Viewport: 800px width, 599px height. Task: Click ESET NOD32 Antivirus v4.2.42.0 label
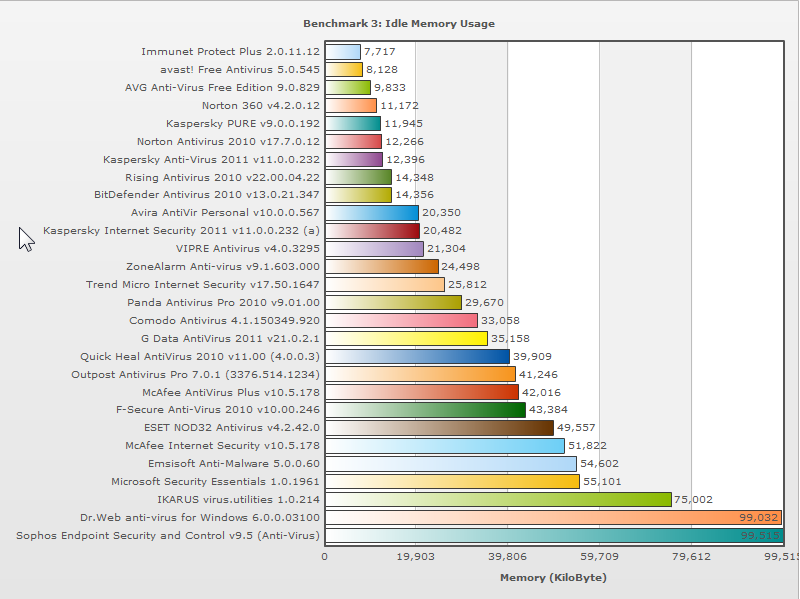[x=232, y=428]
